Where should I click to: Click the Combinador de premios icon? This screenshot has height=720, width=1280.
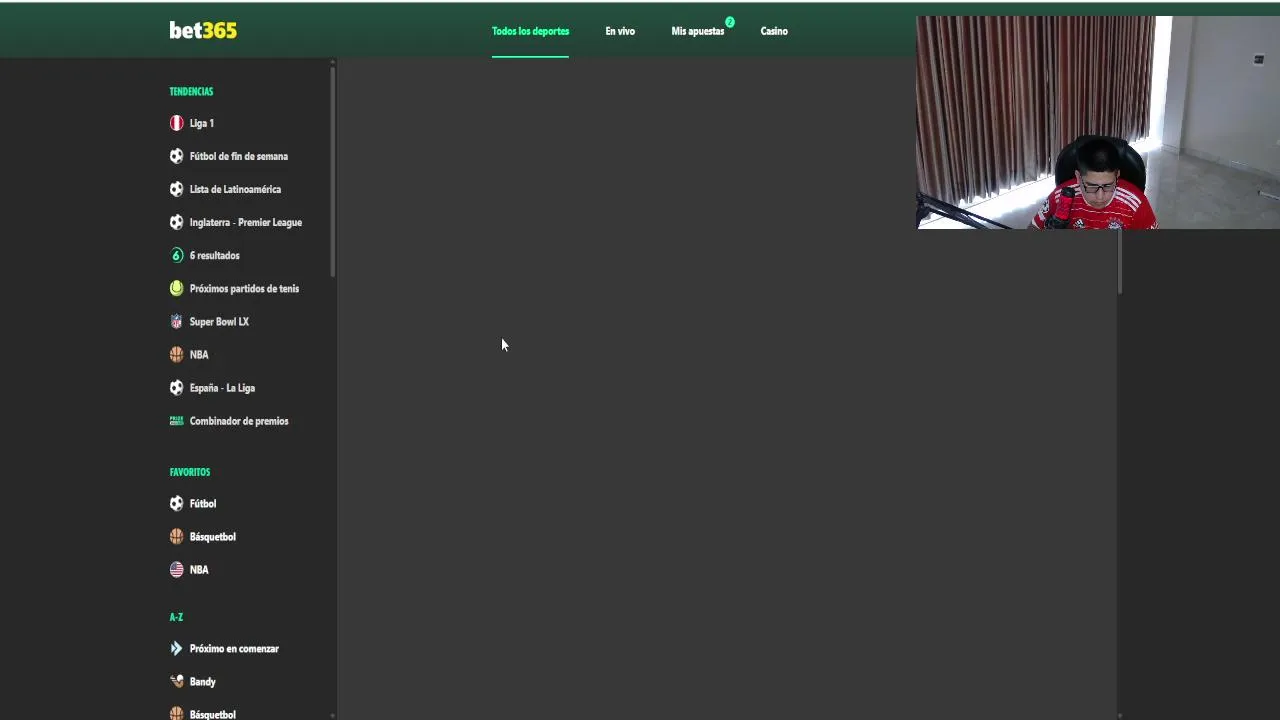[176, 420]
